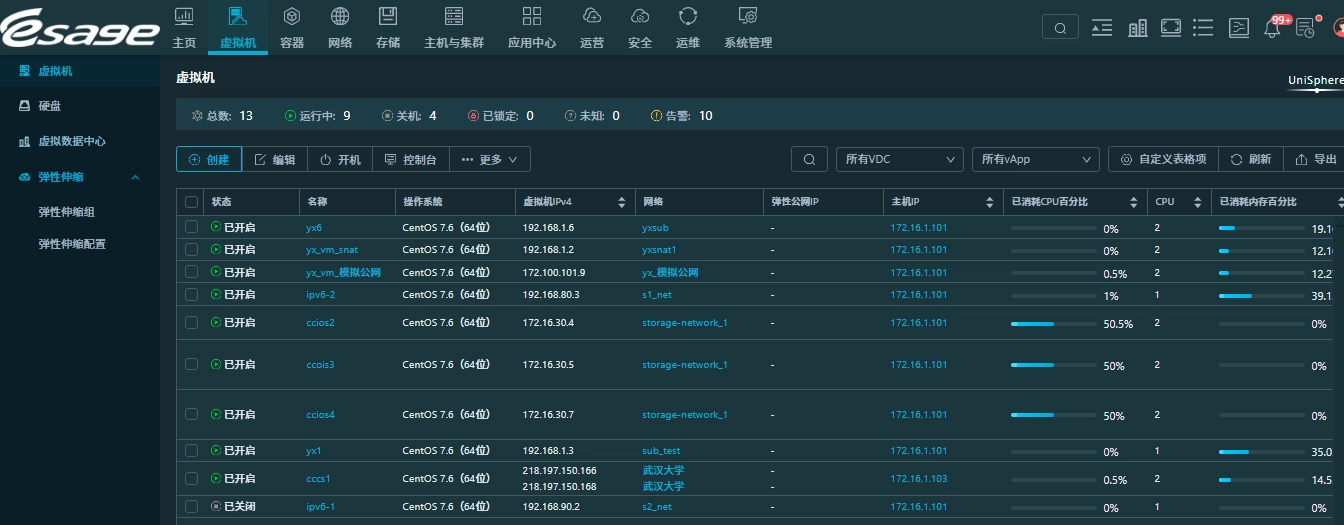The width and height of the screenshot is (1344, 525).
Task: Check the row checkbox for yx6
Action: point(192,227)
